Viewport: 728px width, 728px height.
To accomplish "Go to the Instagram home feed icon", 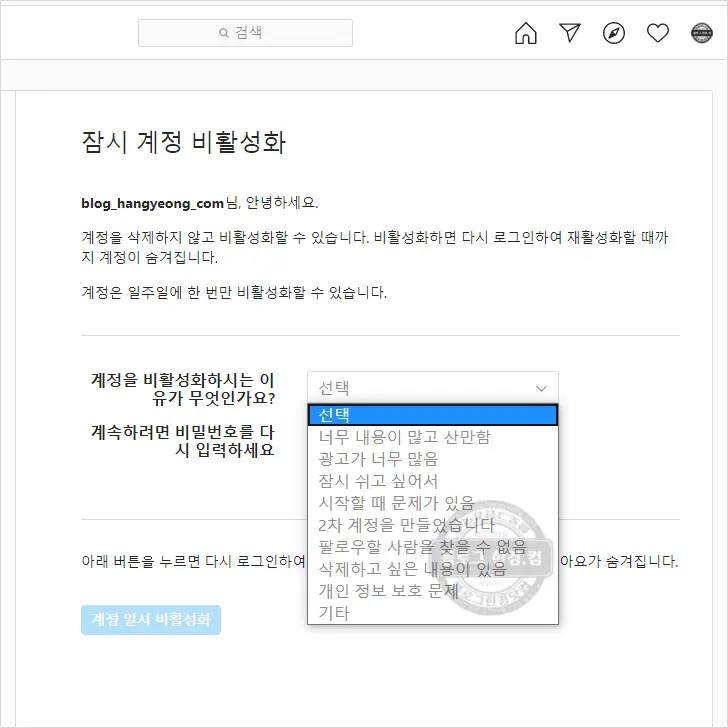I will (x=526, y=33).
